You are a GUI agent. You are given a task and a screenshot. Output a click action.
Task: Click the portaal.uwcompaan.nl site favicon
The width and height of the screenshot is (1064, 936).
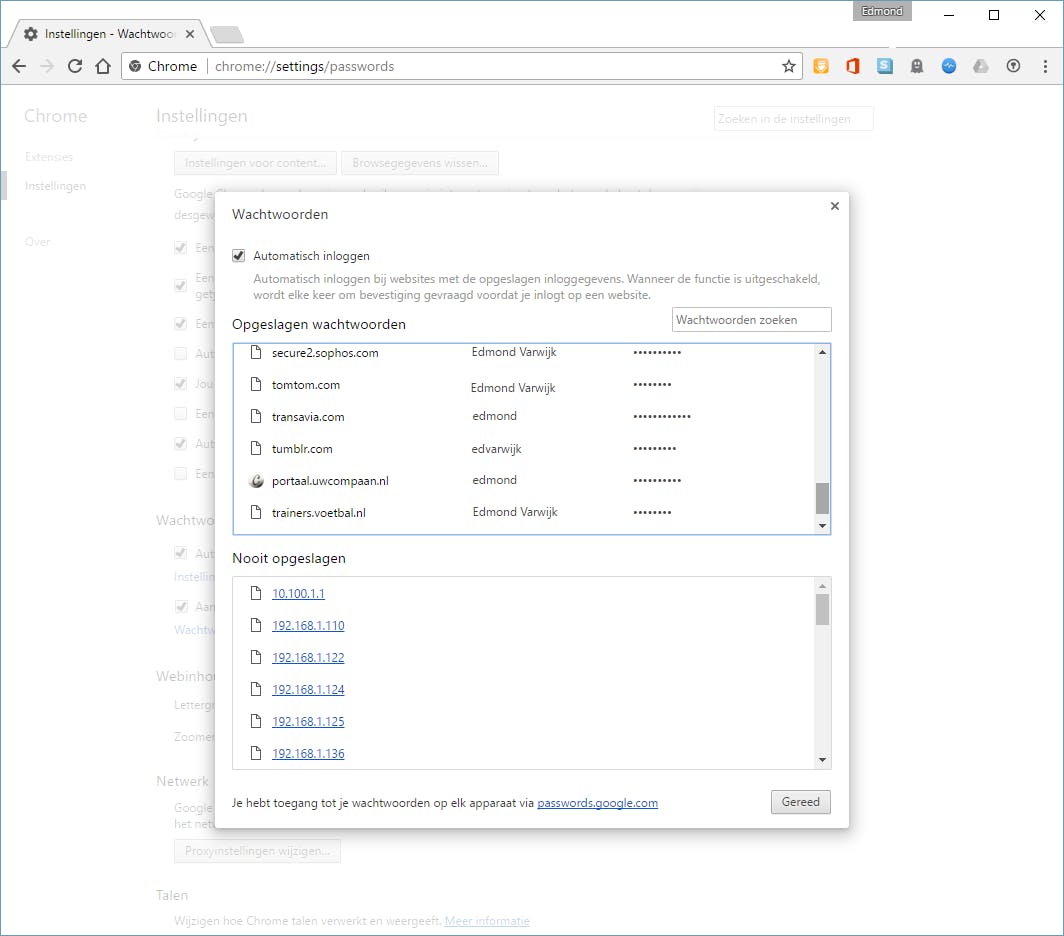click(x=256, y=481)
